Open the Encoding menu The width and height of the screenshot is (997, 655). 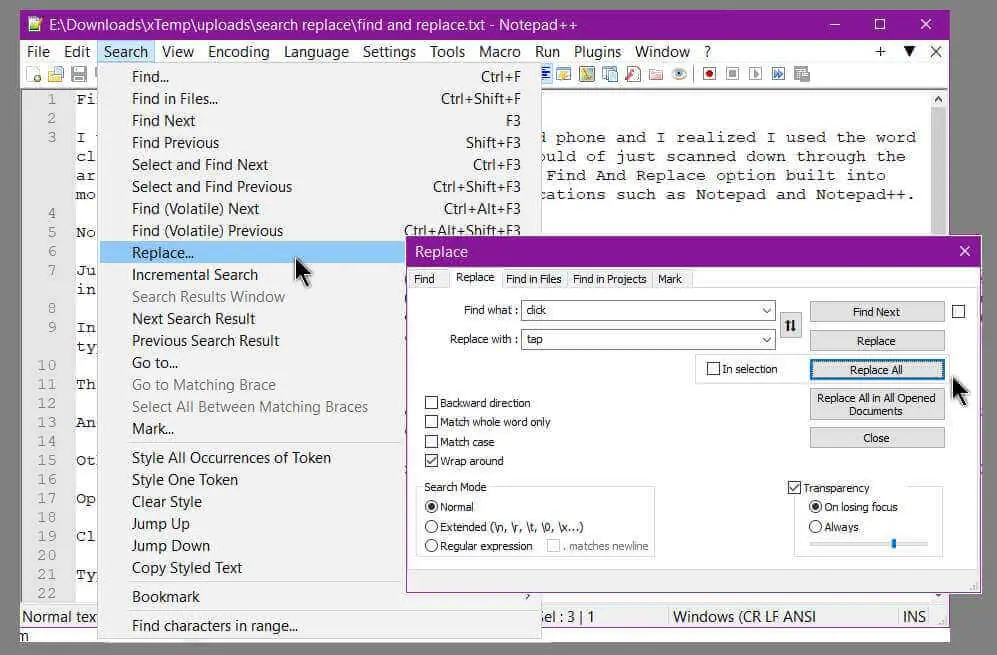click(x=238, y=52)
